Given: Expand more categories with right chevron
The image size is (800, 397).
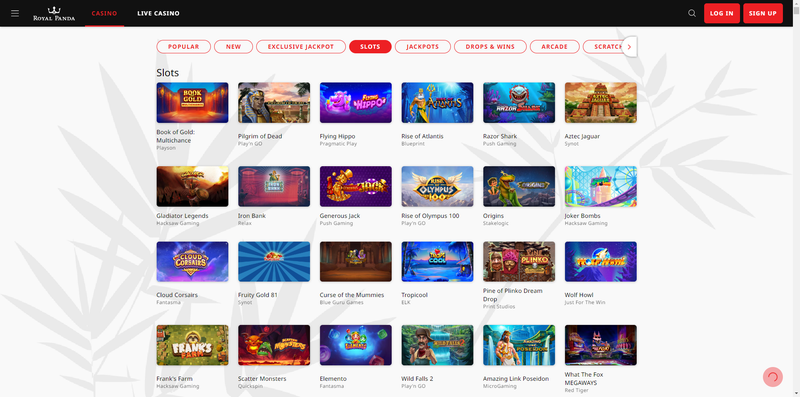Looking at the screenshot, I should 629,47.
